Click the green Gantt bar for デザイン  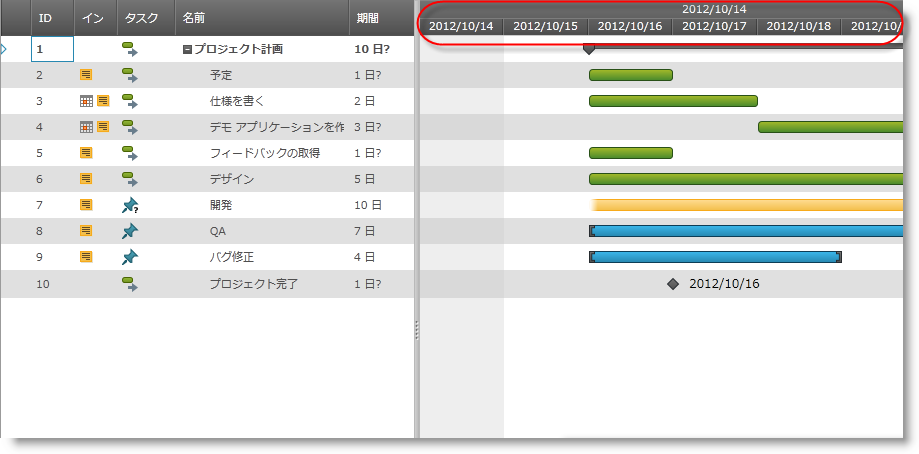[x=746, y=179]
